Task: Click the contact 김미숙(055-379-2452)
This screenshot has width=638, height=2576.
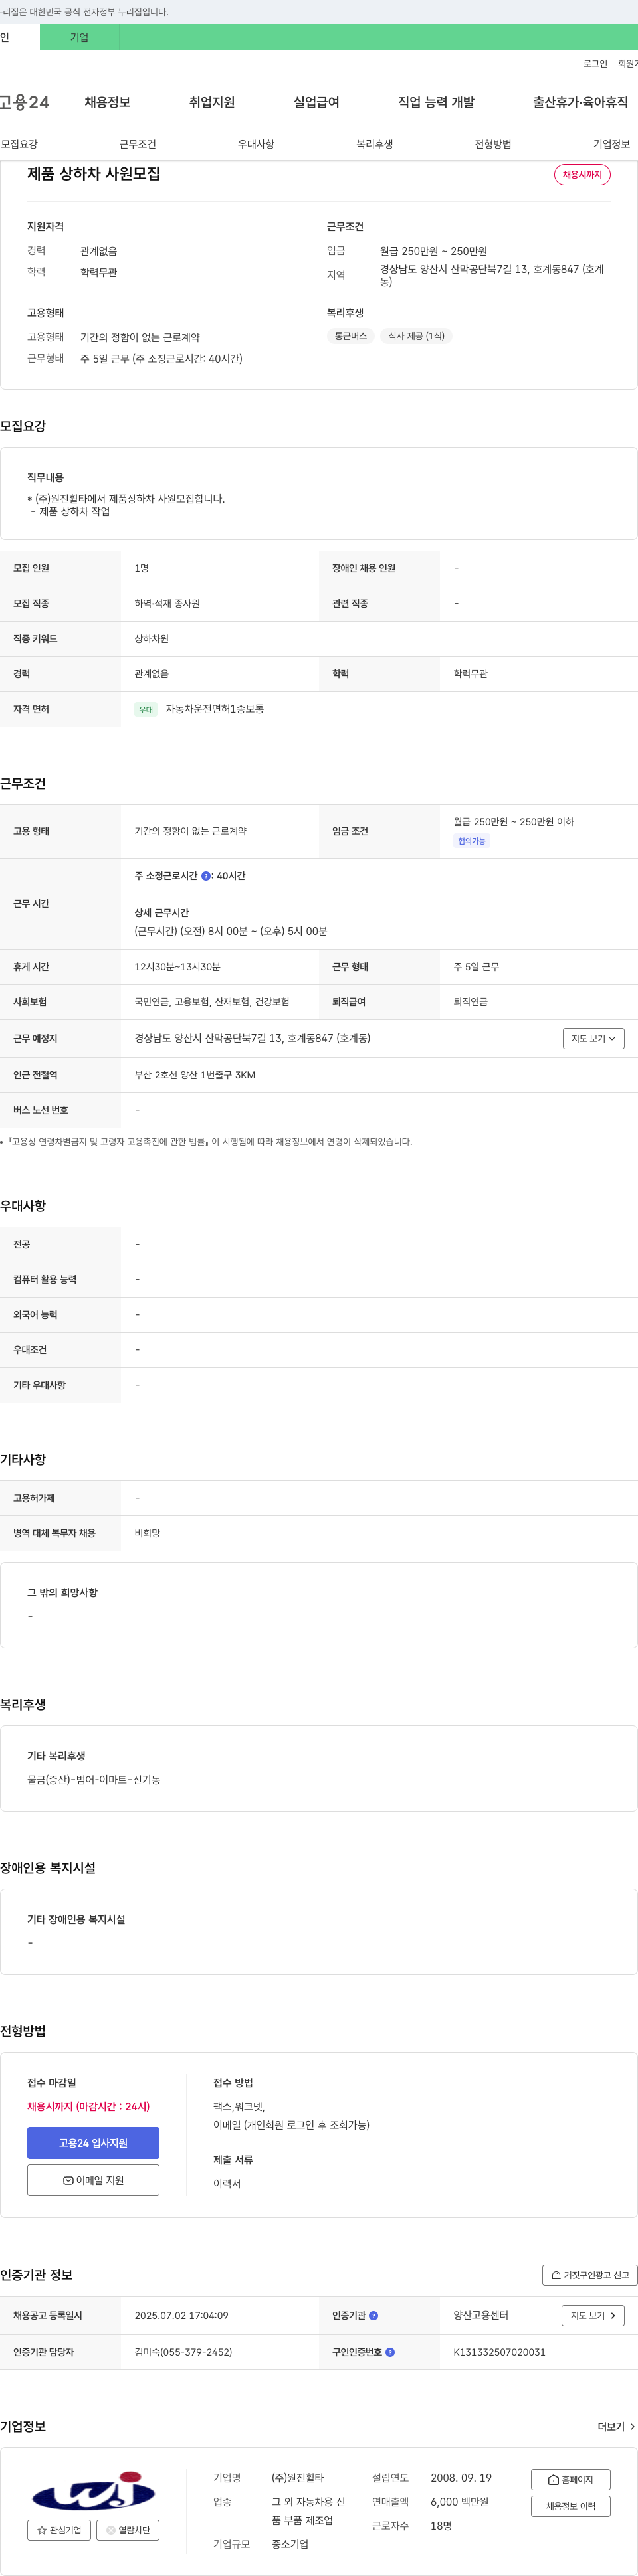Action: [x=183, y=2352]
